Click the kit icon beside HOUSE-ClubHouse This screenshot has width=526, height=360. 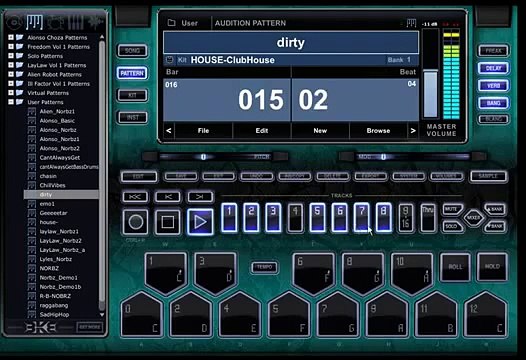pyautogui.click(x=169, y=60)
